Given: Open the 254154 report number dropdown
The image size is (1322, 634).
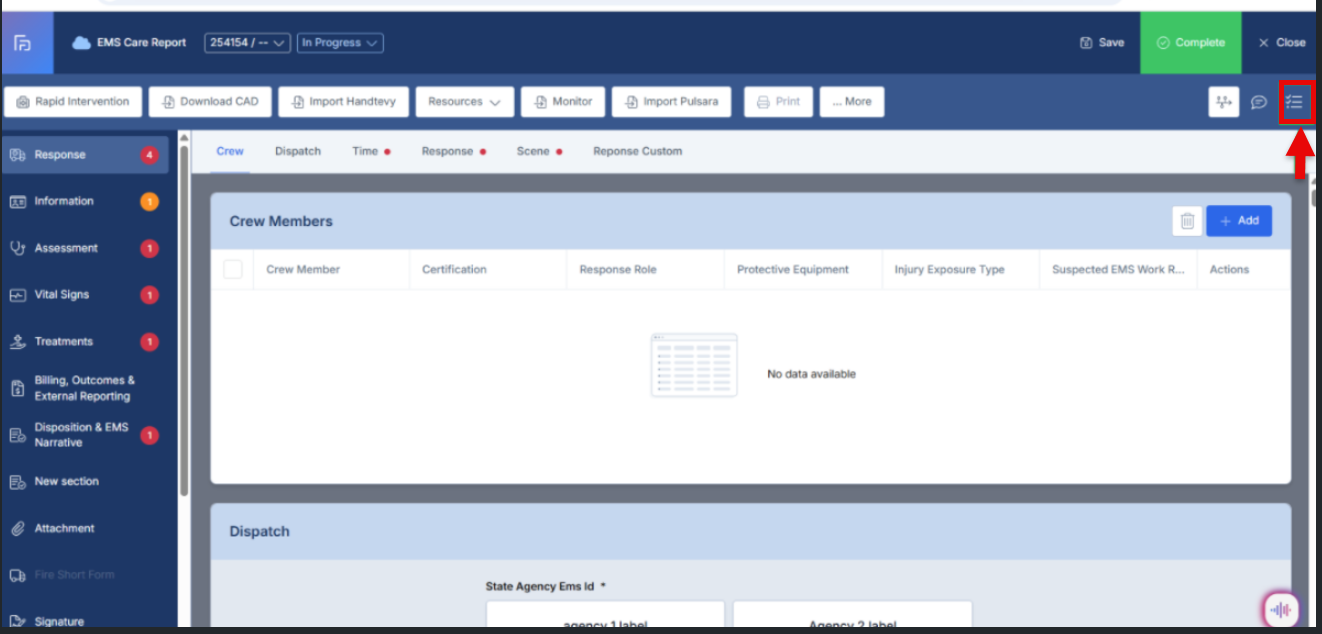Looking at the screenshot, I should 247,43.
